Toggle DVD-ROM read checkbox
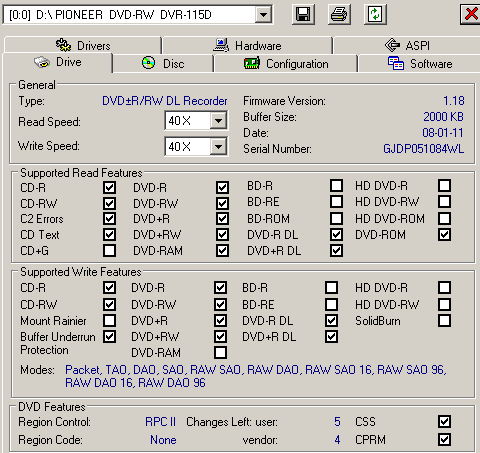The height and width of the screenshot is (453, 480). [444, 234]
